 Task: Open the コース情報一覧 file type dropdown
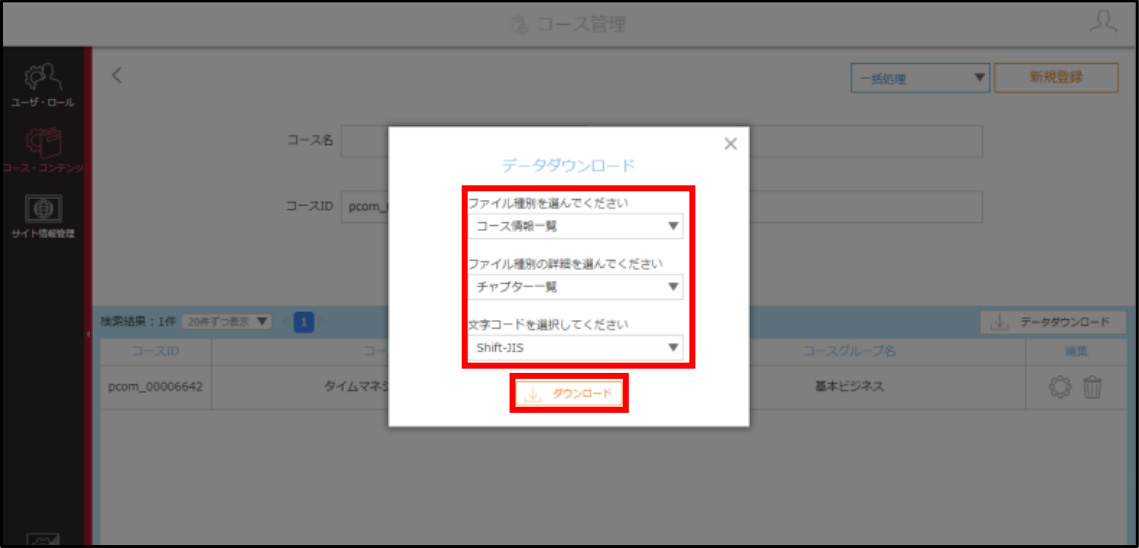pos(575,226)
